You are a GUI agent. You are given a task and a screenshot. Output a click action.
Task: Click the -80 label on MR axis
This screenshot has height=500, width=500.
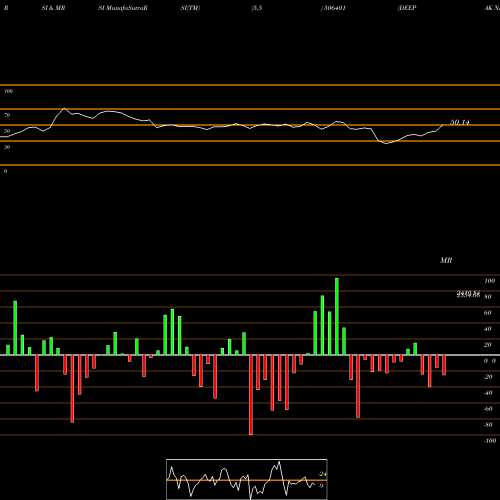point(488,425)
